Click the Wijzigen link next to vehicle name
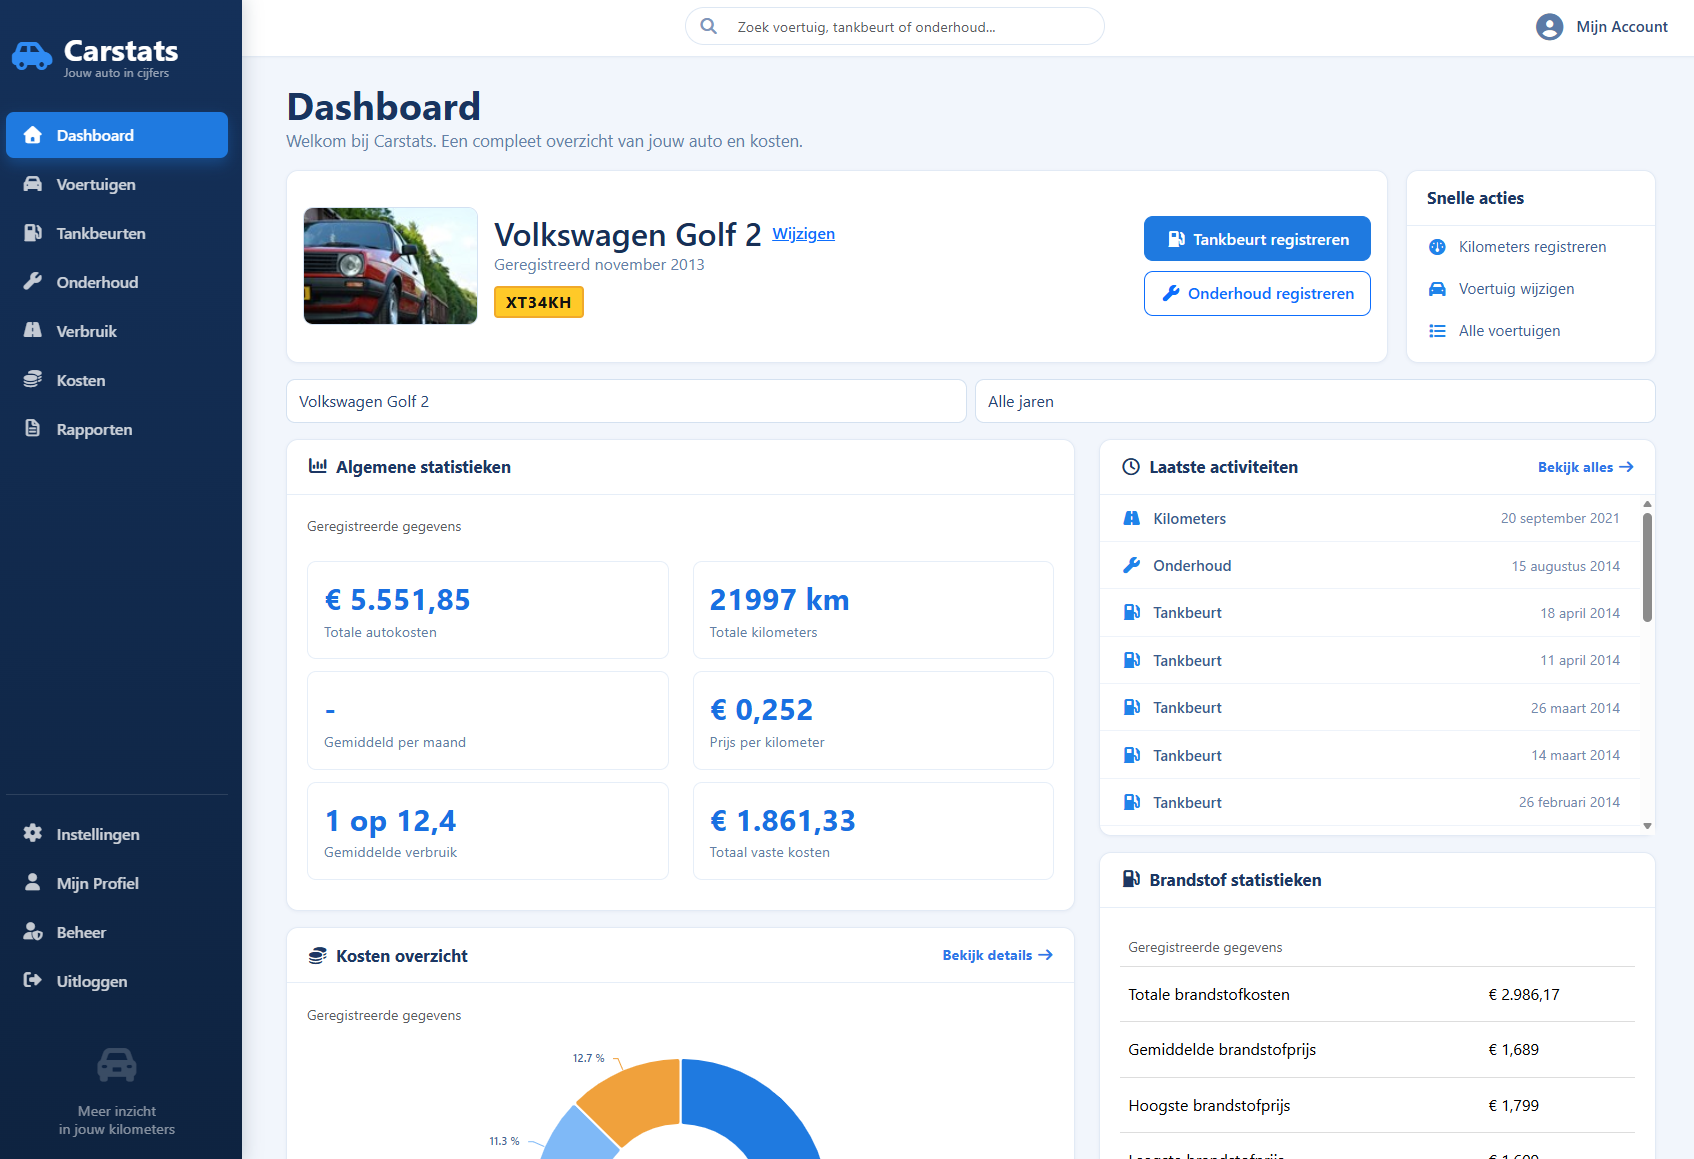Image resolution: width=1694 pixels, height=1159 pixels. click(x=803, y=234)
